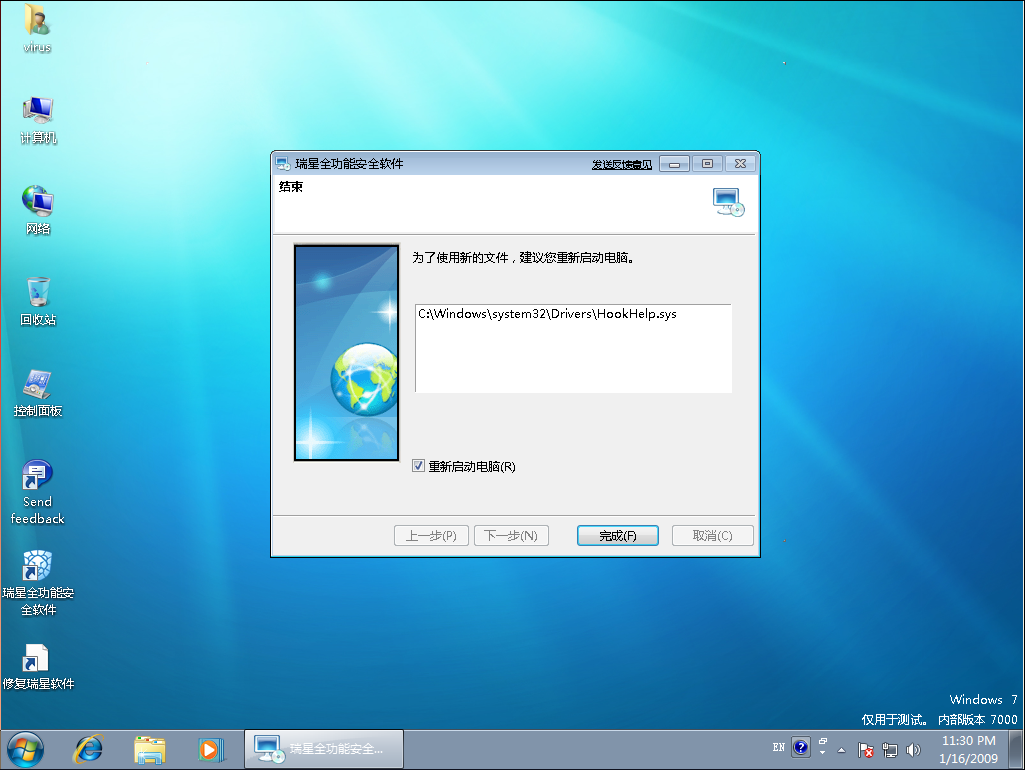1025x770 pixels.
Task: Open the volume speaker tray icon
Action: click(x=913, y=750)
